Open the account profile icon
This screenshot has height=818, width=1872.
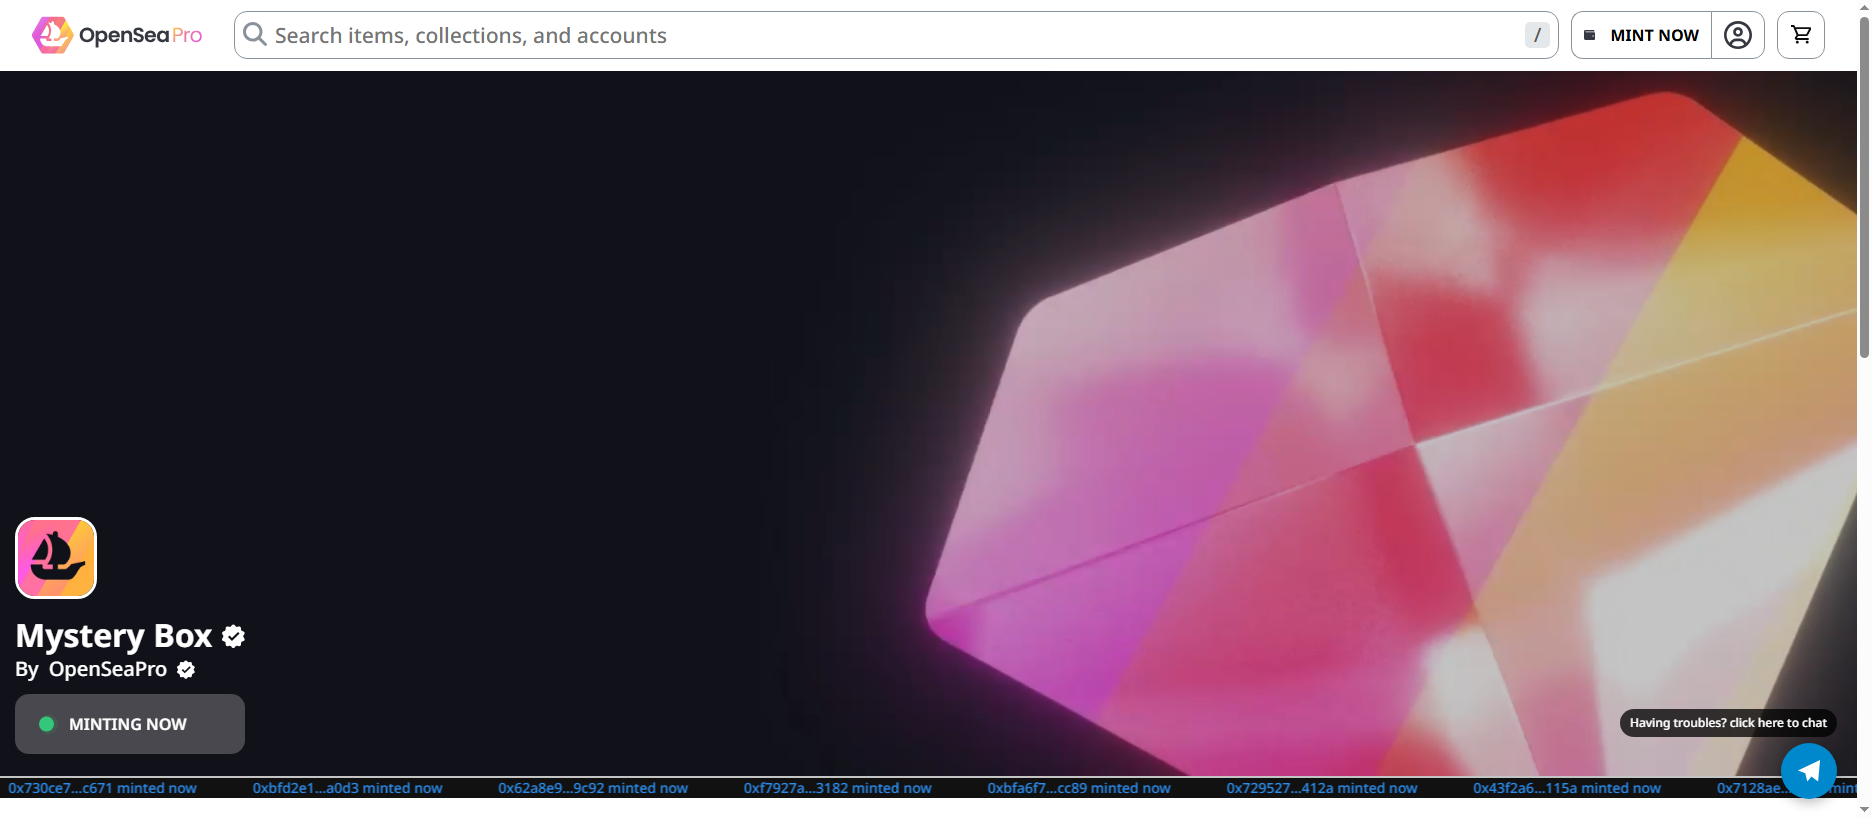tap(1738, 35)
